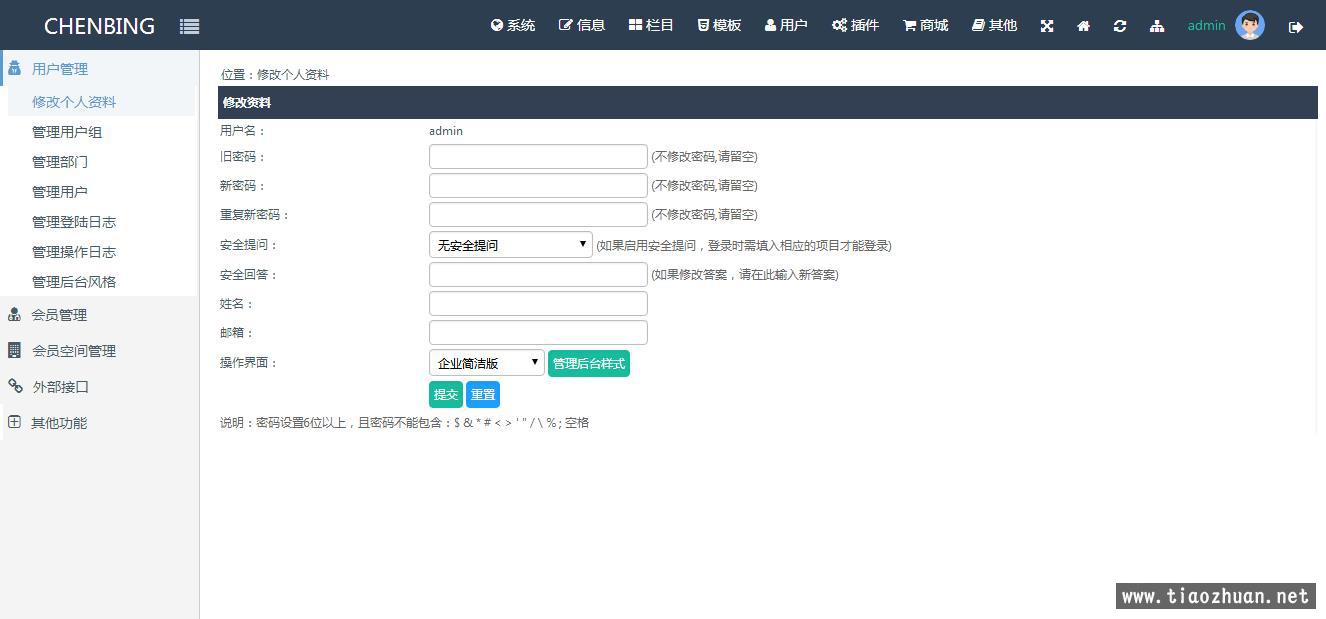Open the 安全提问 dropdown
This screenshot has height=619, width=1326.
511,245
